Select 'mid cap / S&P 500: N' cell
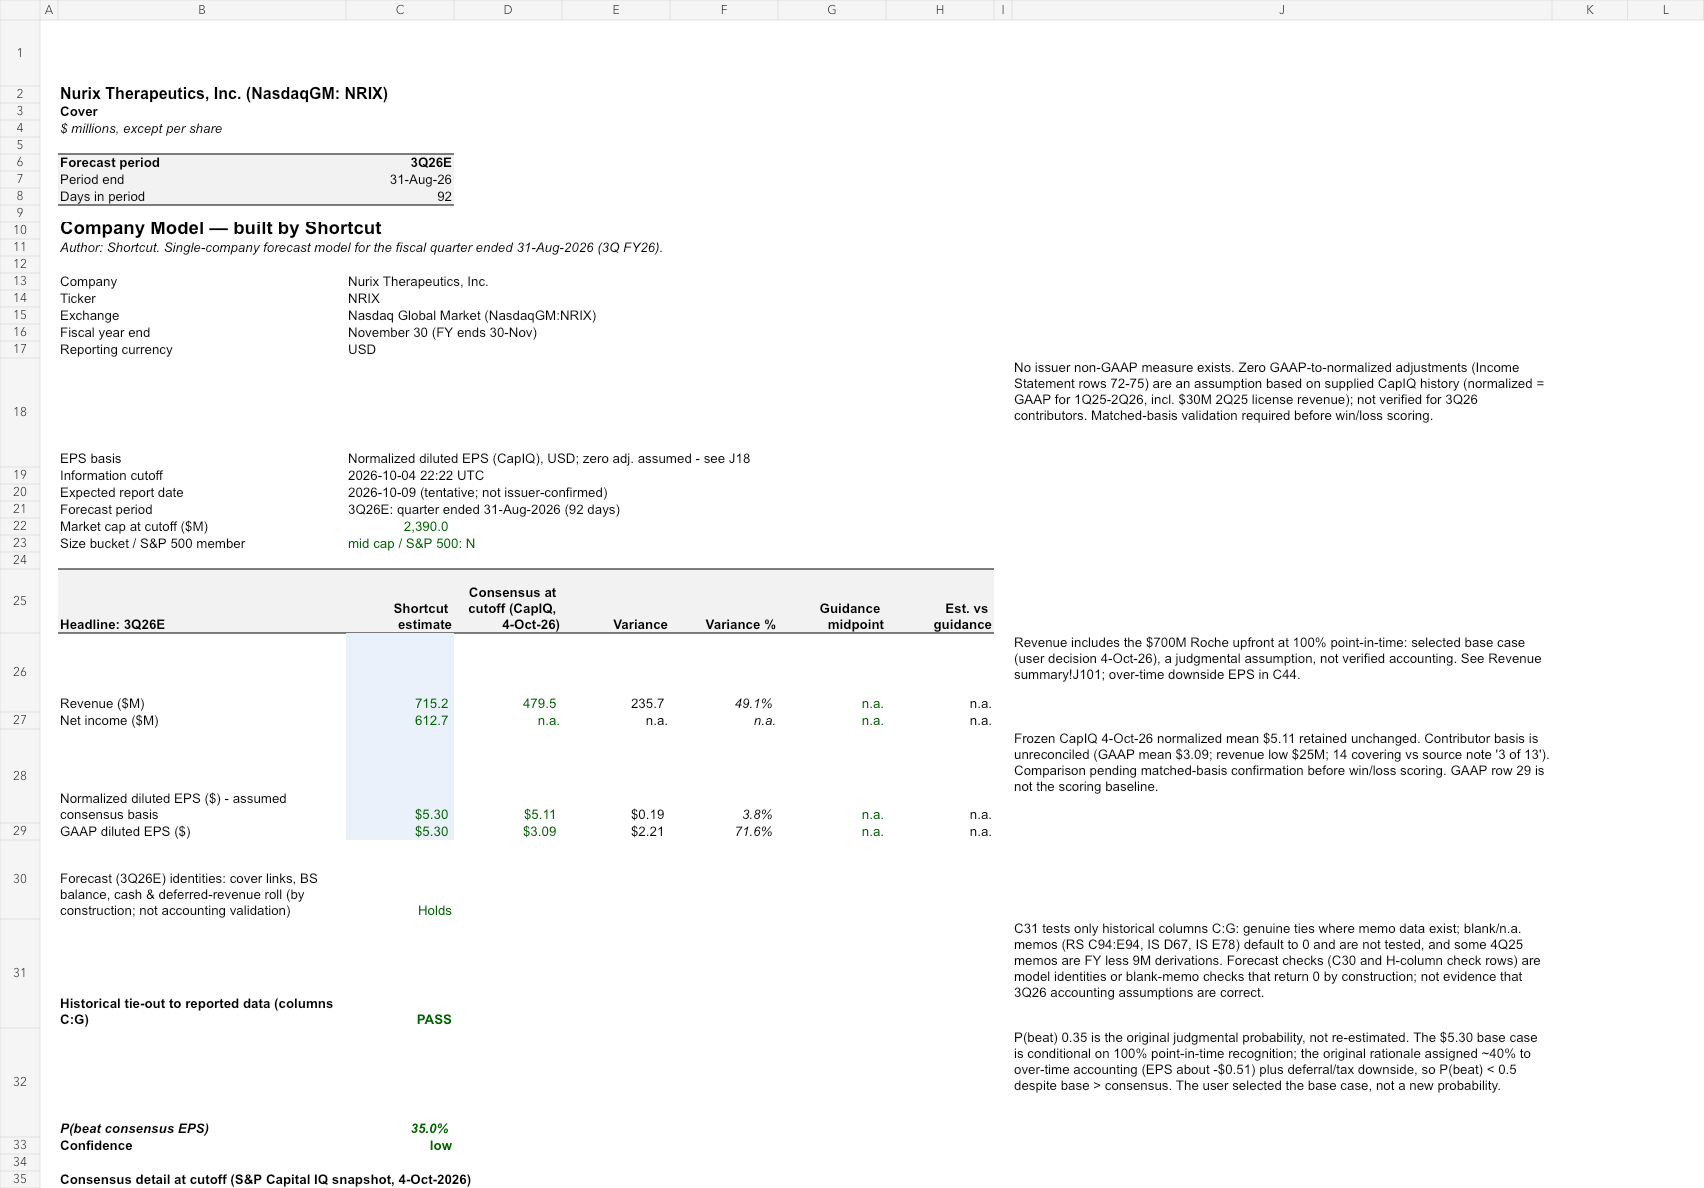Viewport: 1704px width, 1188px height. 412,543
